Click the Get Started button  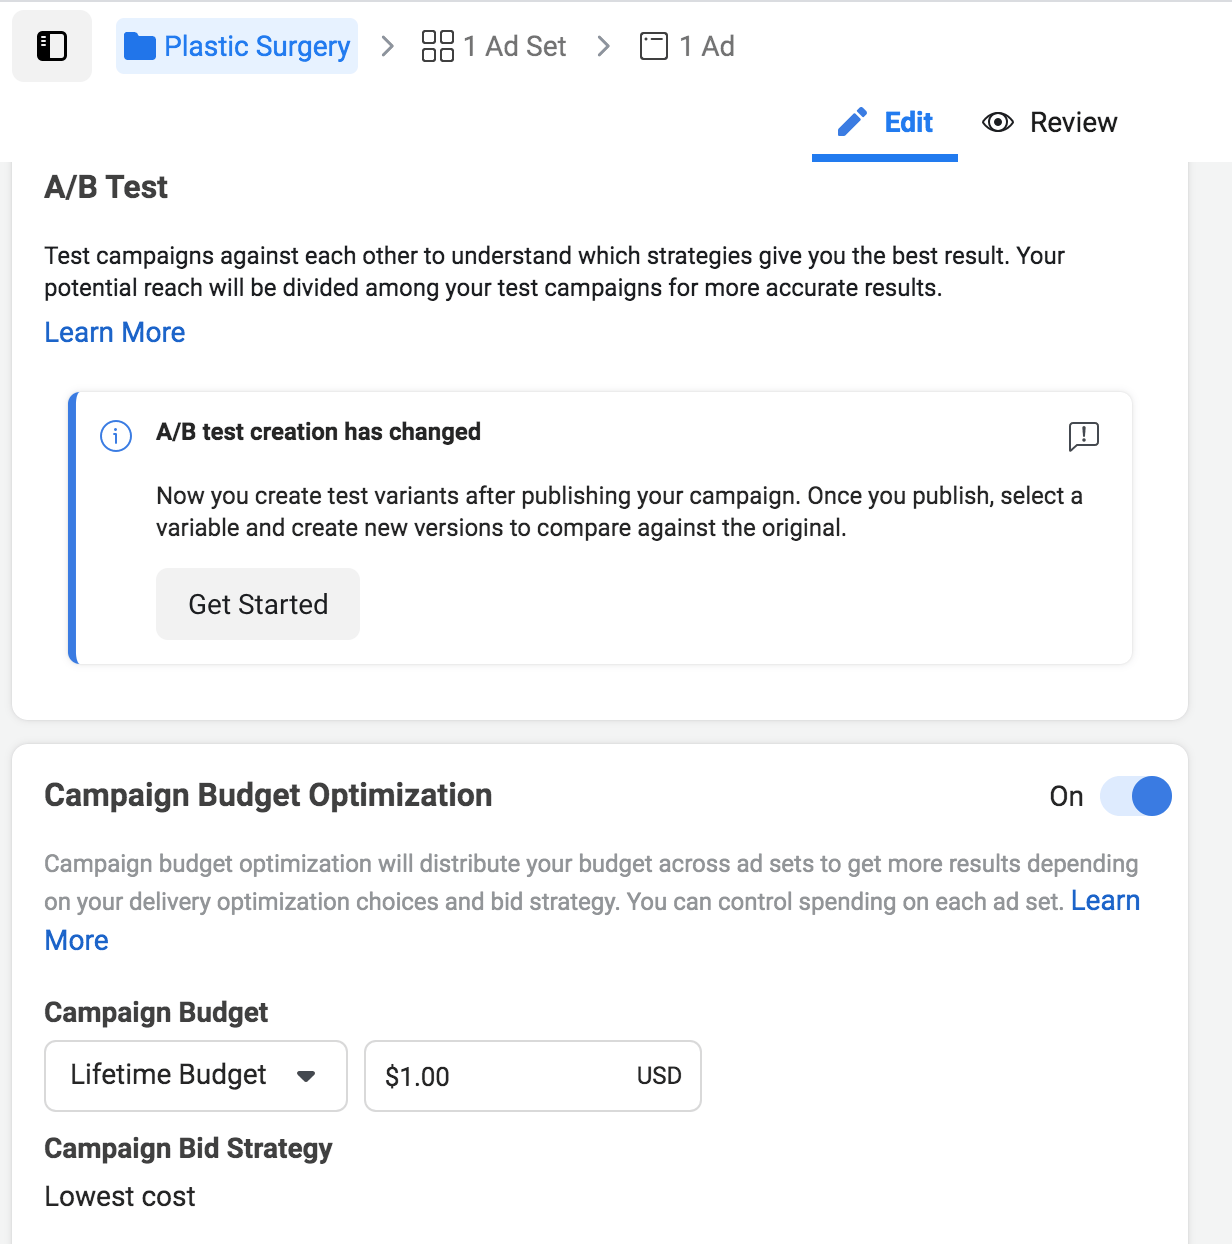[x=257, y=604]
